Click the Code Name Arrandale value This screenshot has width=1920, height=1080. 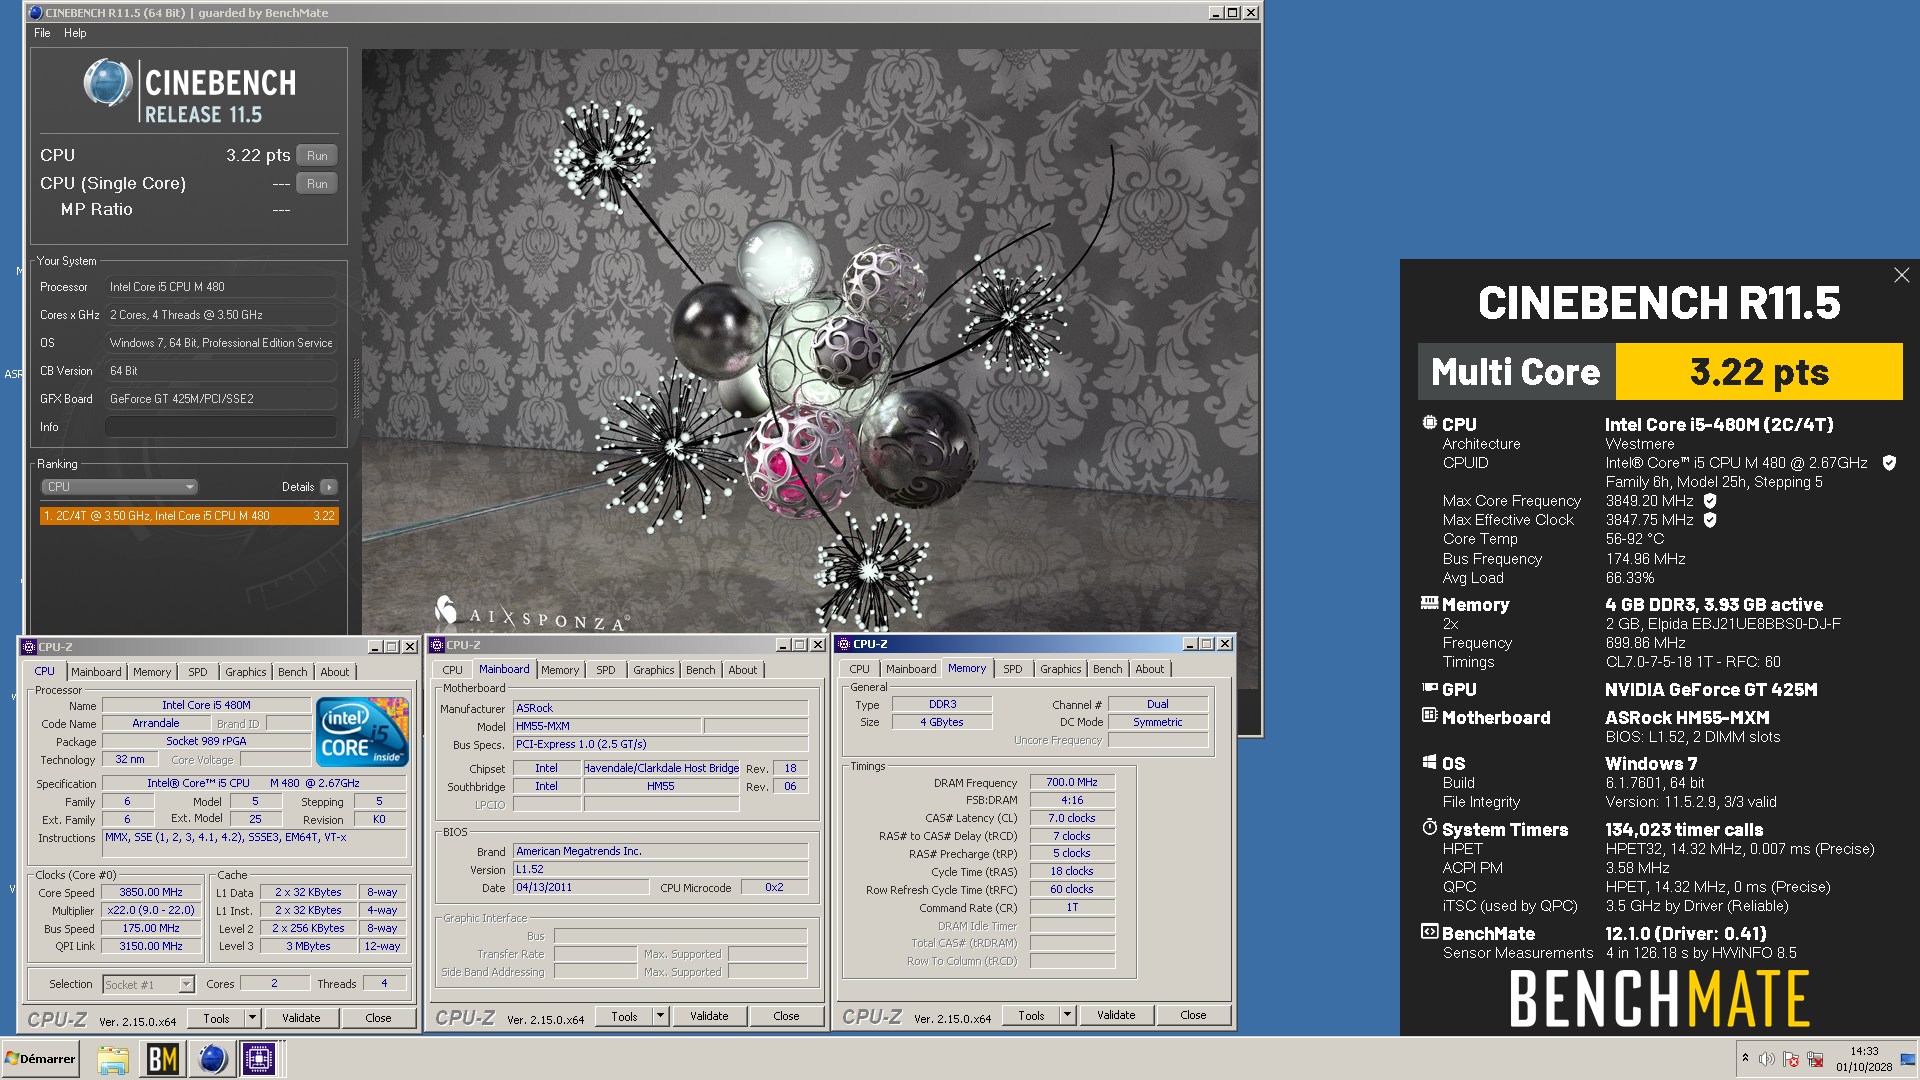click(156, 723)
